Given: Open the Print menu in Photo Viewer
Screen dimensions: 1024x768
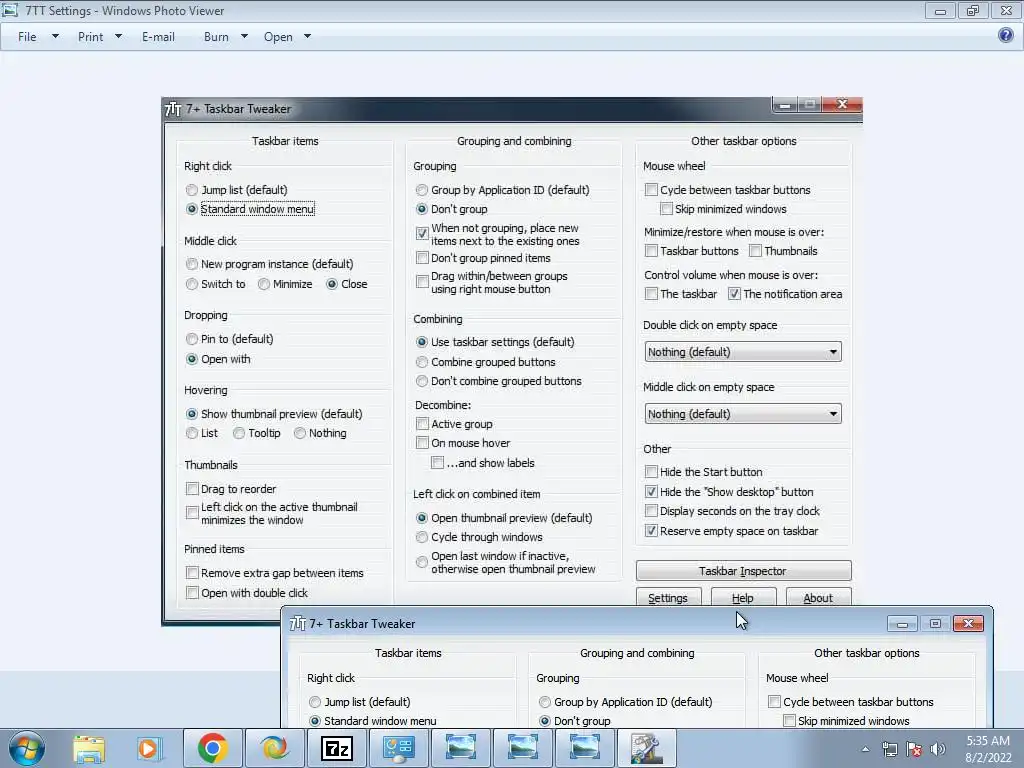Looking at the screenshot, I should (90, 37).
